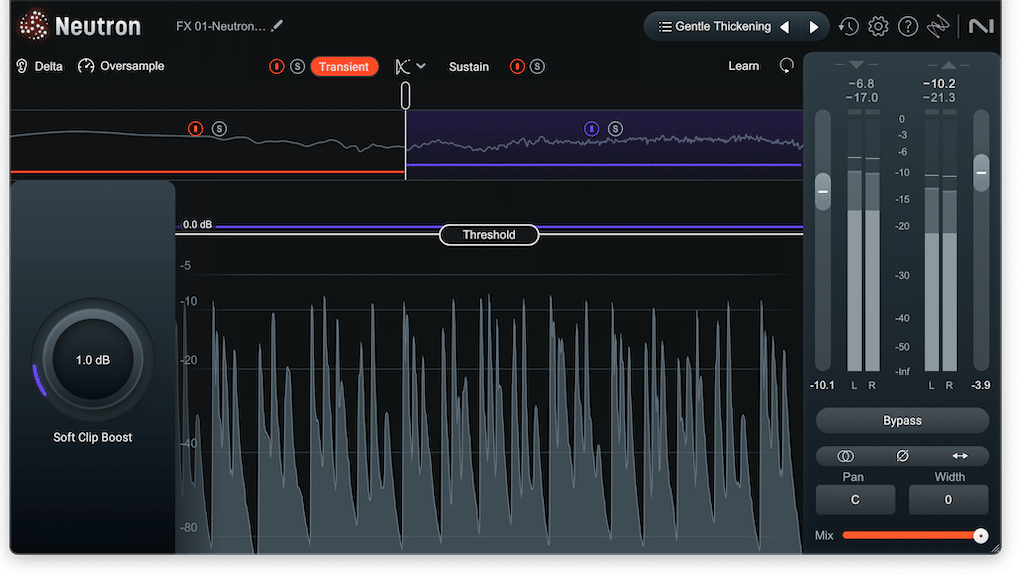Click the downward triangle above the input meter
Screen dimensions: 1024x581
856,65
